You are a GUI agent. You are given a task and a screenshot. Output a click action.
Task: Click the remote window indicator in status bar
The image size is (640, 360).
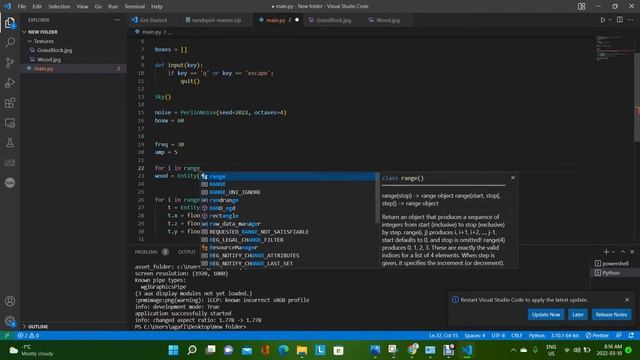point(7,335)
